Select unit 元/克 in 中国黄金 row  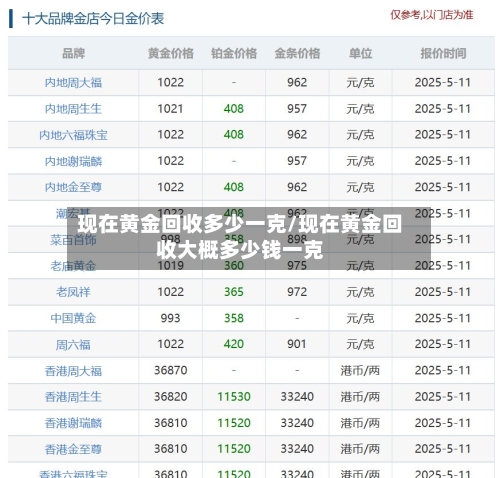click(x=360, y=318)
